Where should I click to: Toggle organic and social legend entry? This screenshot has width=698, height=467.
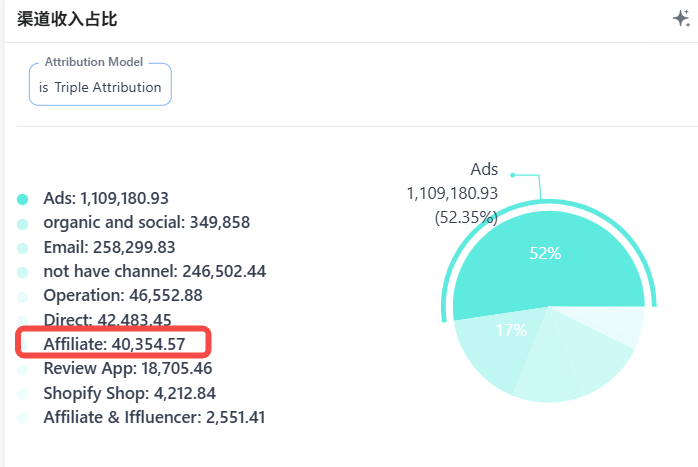point(146,222)
